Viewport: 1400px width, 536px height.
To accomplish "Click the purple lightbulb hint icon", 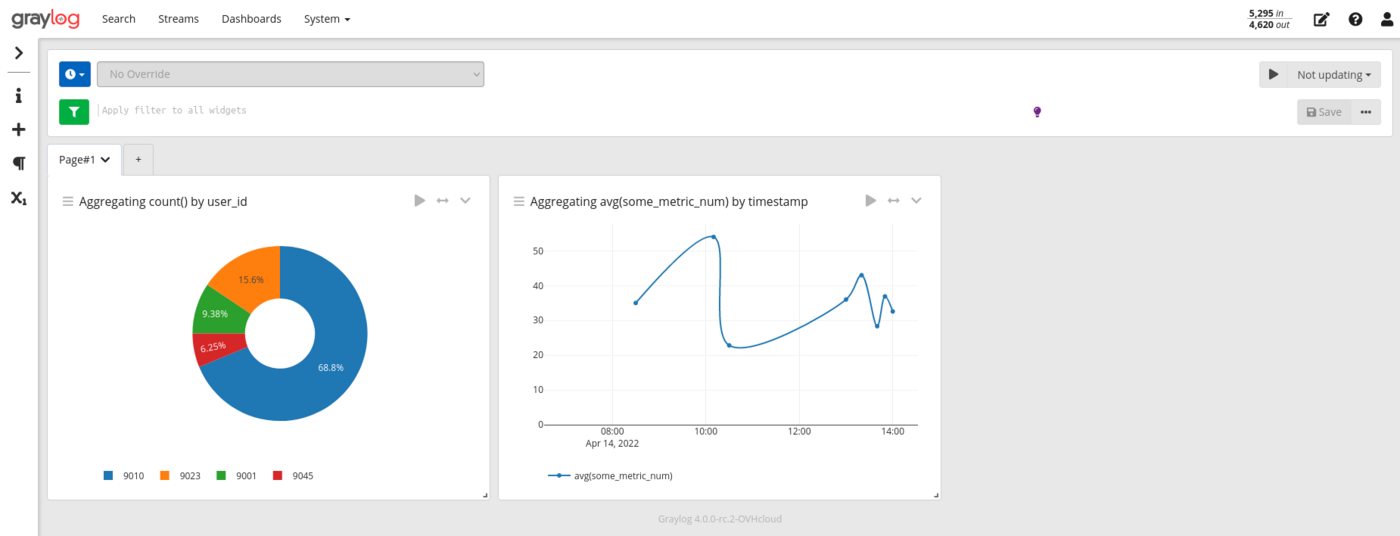I will coord(1037,112).
